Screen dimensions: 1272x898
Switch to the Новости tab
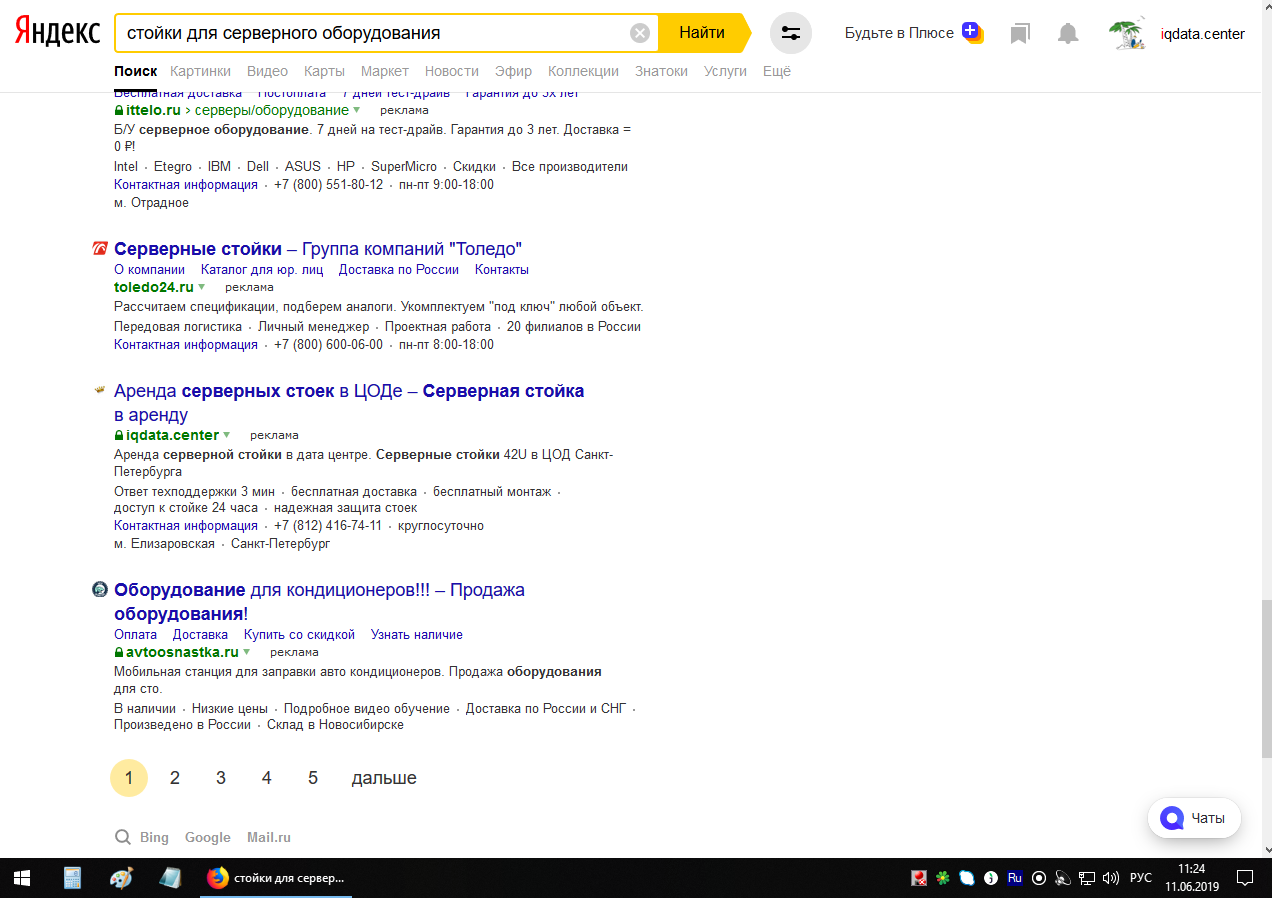tap(452, 71)
